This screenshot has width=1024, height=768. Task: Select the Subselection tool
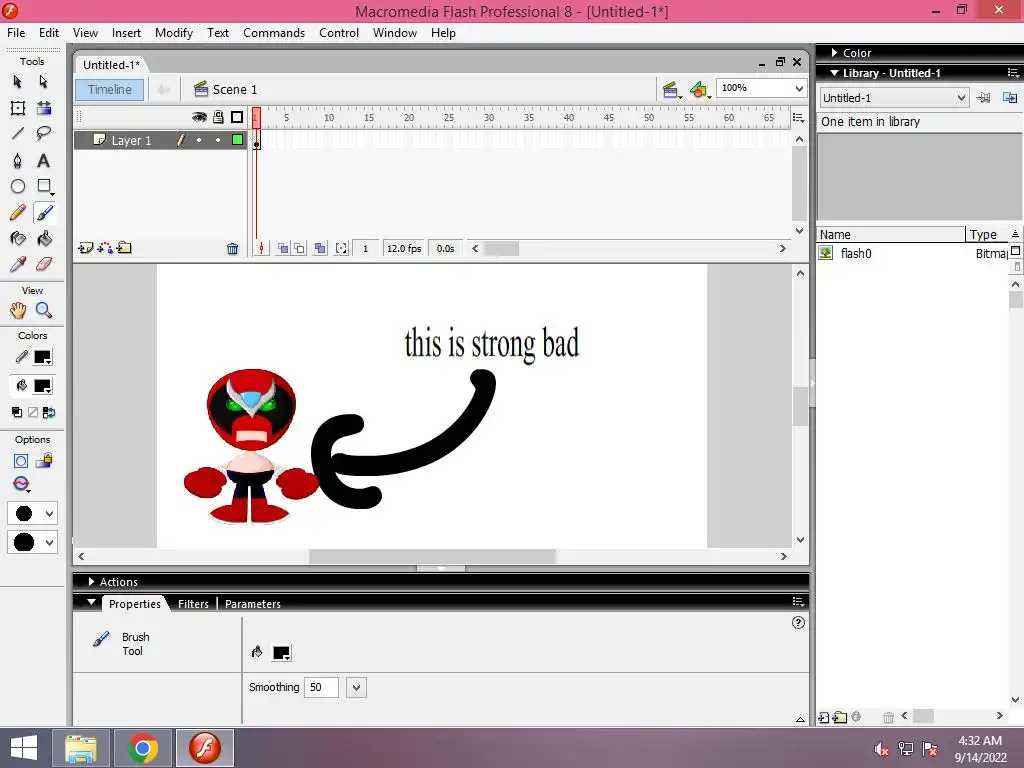click(44, 82)
